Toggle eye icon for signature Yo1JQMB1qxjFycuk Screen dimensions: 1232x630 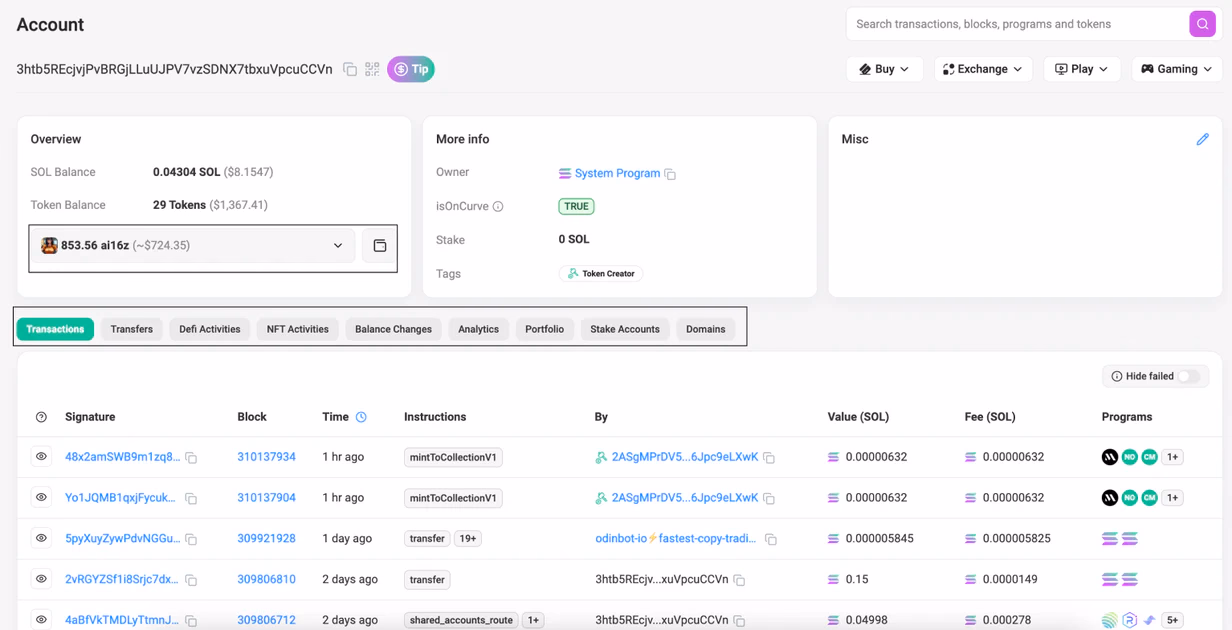pyautogui.click(x=41, y=497)
